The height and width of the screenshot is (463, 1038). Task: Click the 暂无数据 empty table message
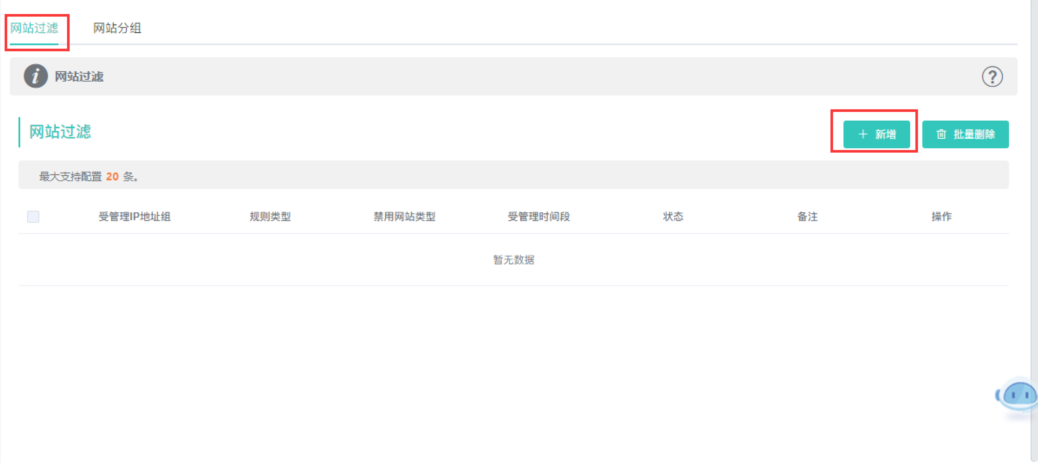click(513, 260)
